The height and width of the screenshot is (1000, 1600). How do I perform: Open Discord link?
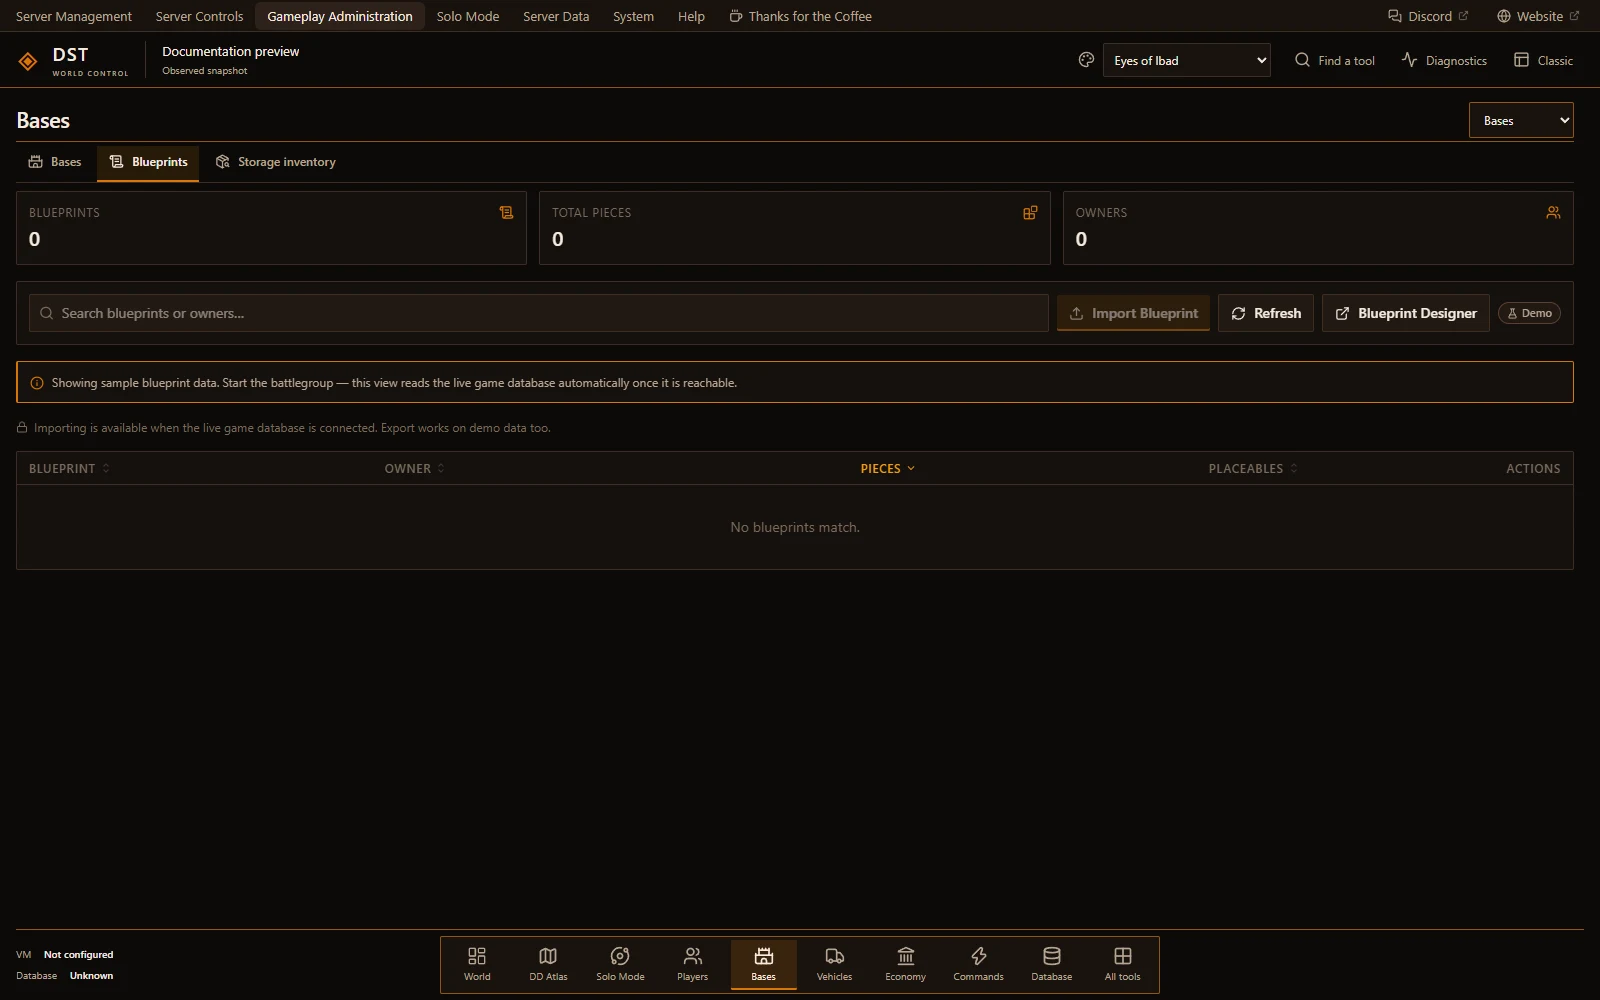(x=1428, y=16)
